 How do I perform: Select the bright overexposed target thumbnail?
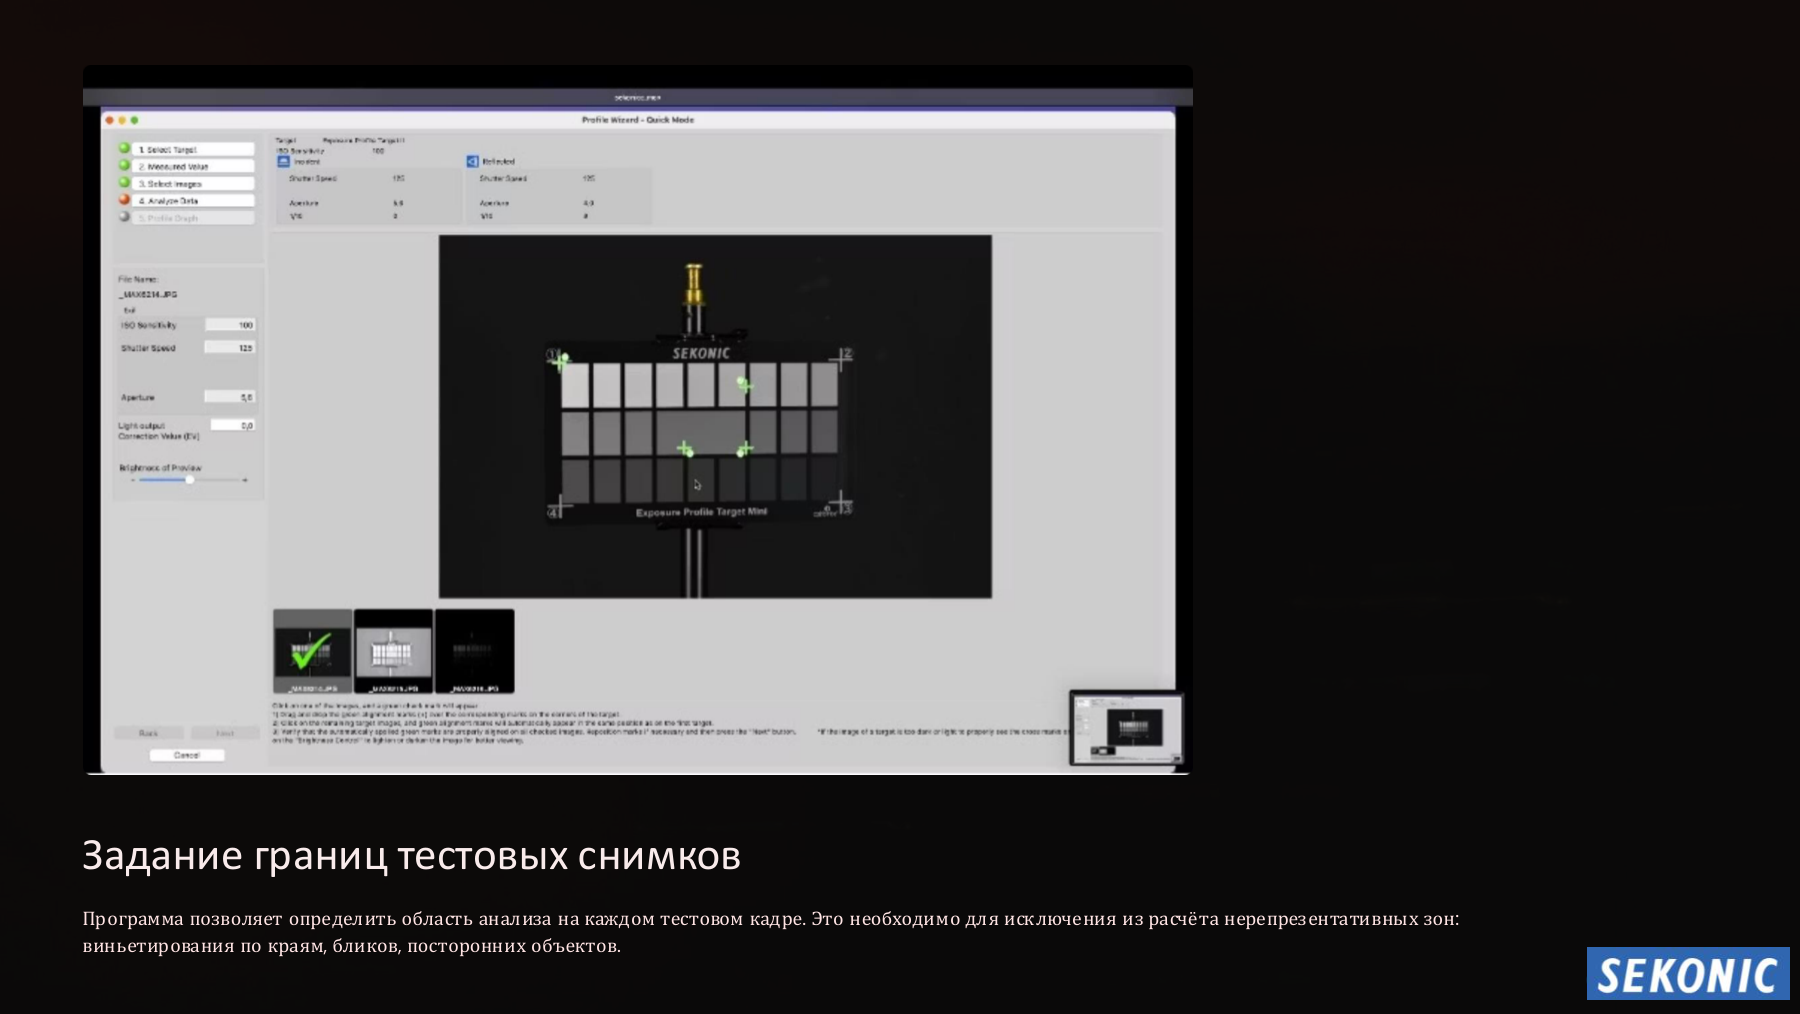[393, 651]
